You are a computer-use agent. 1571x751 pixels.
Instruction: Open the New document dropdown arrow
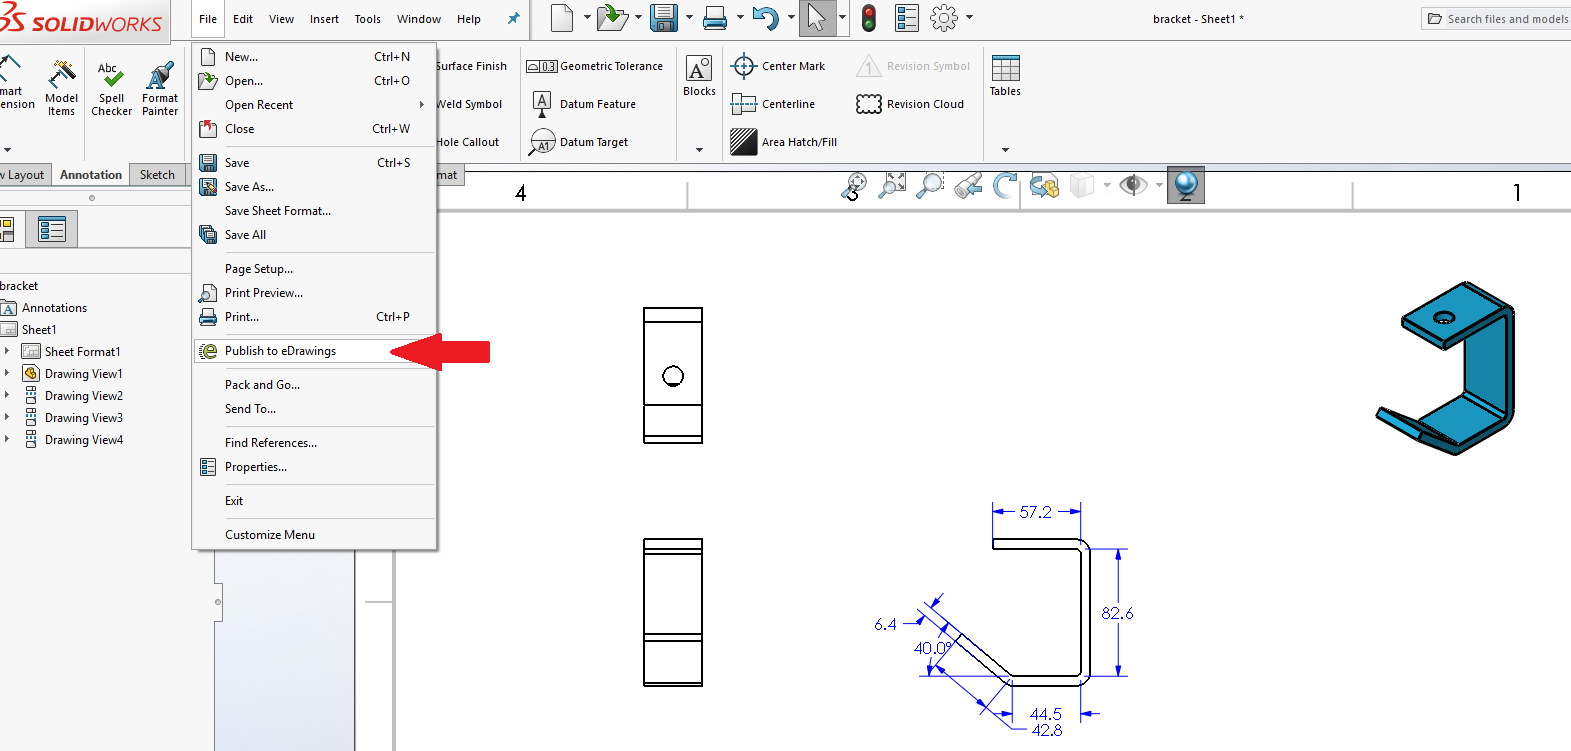(x=587, y=18)
